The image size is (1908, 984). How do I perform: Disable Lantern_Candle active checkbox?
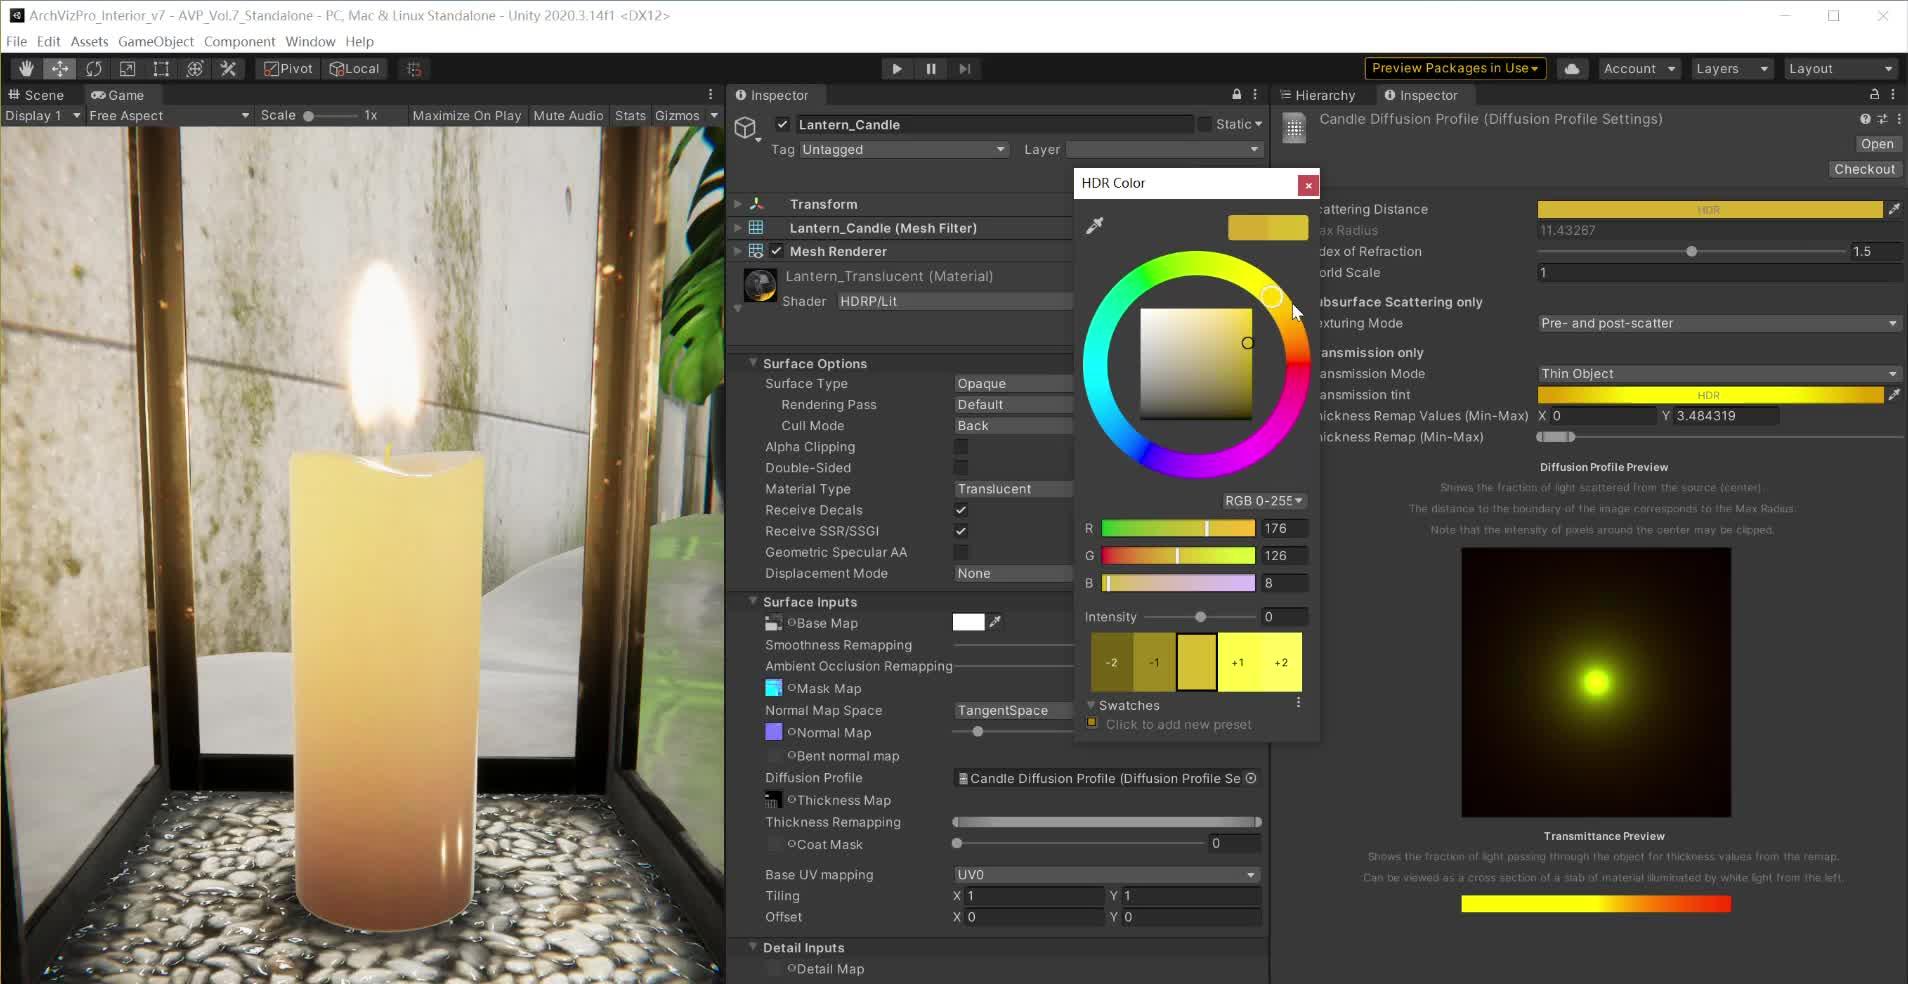783,125
